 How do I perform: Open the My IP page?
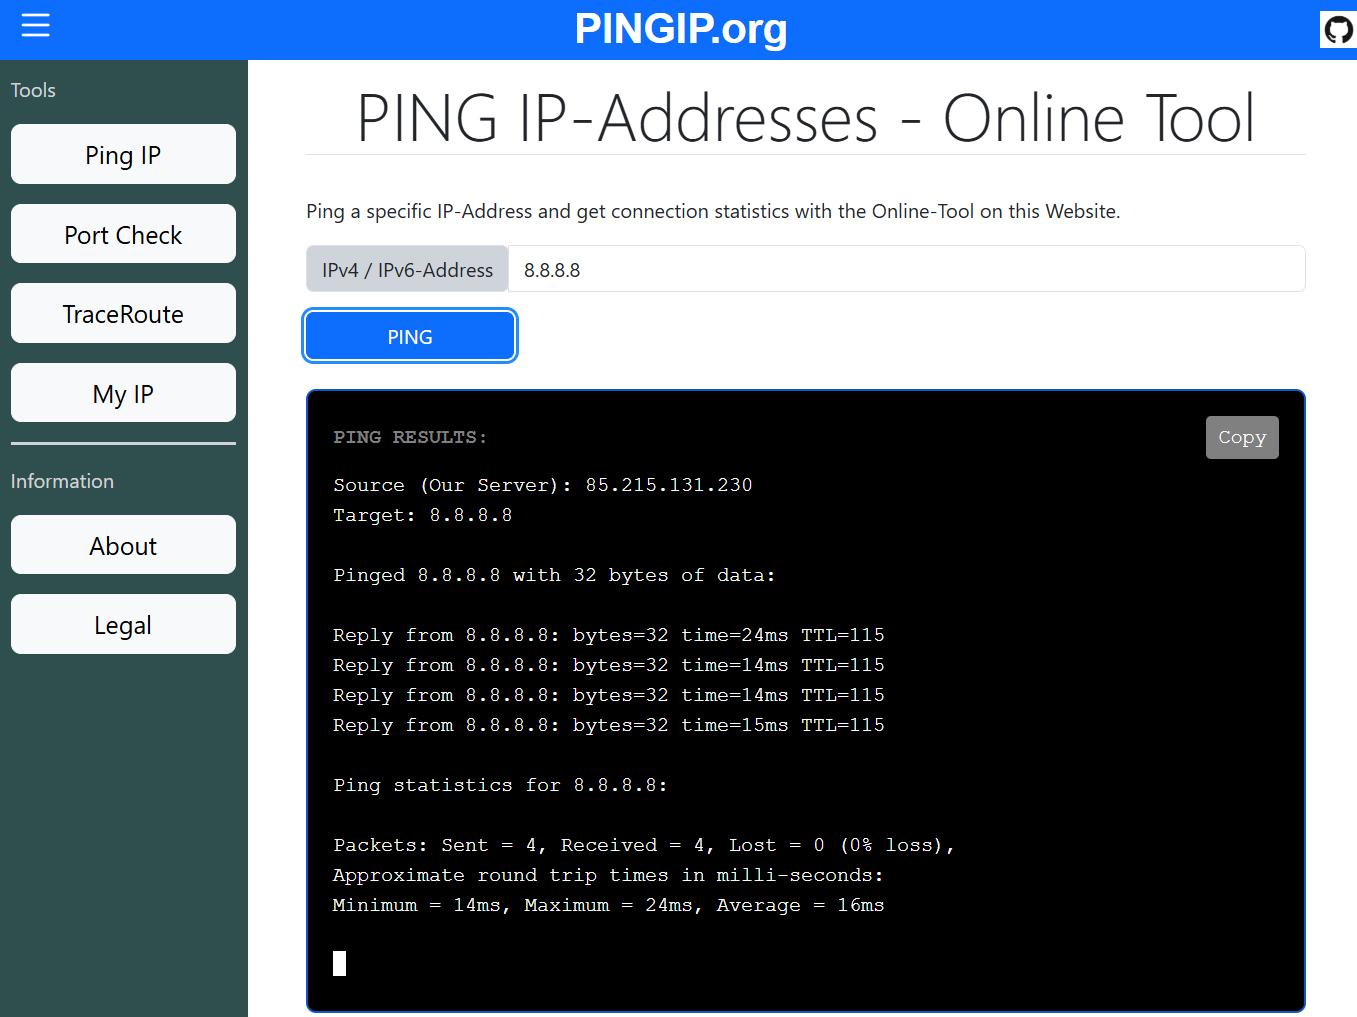[123, 394]
